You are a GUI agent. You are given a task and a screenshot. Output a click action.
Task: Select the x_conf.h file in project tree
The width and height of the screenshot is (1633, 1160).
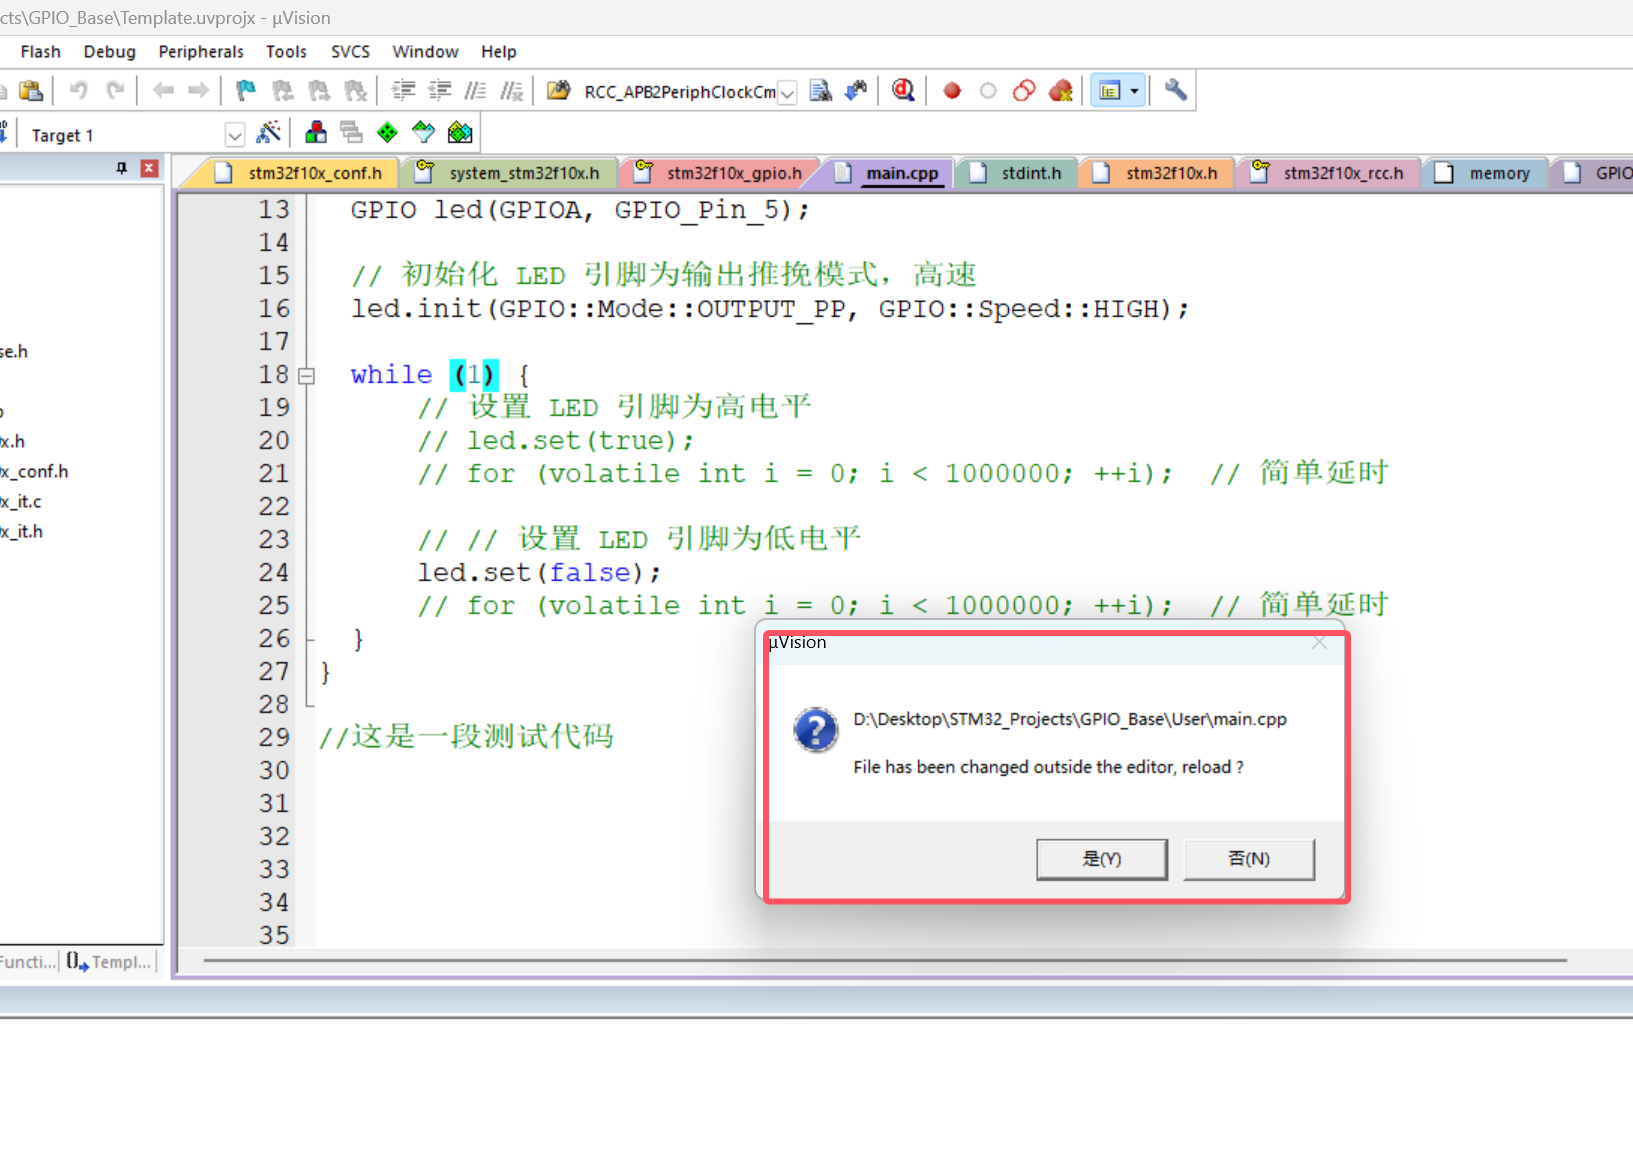click(34, 472)
